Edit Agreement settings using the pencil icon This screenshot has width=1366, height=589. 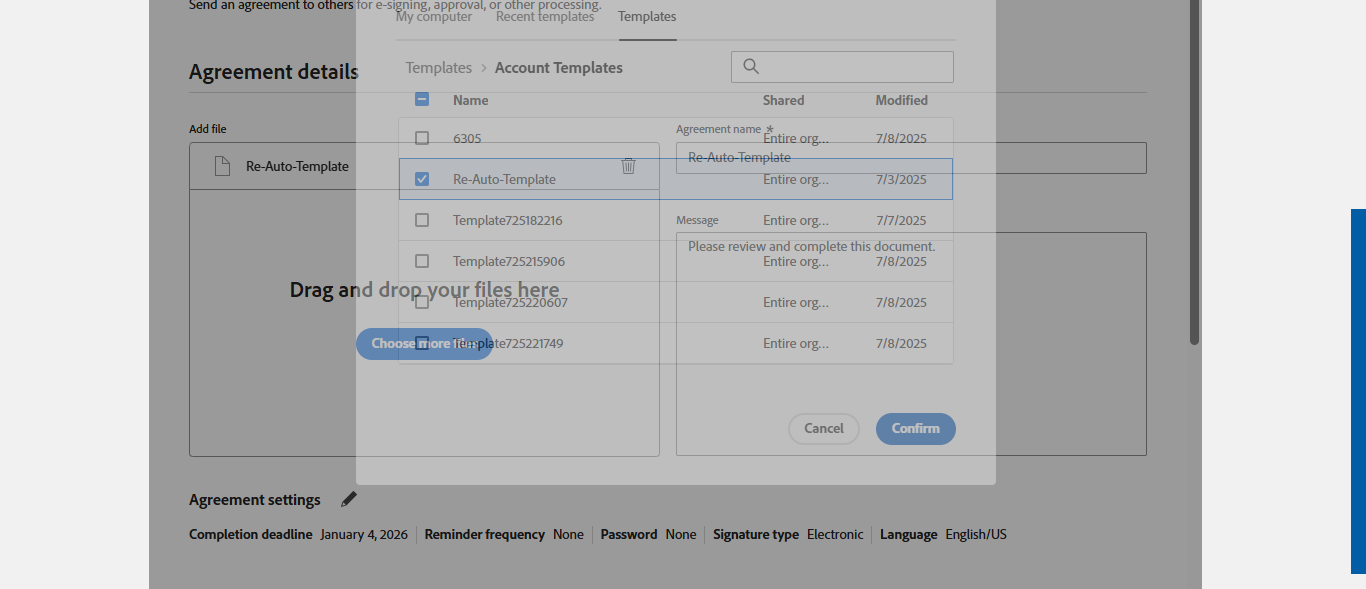[x=348, y=499]
